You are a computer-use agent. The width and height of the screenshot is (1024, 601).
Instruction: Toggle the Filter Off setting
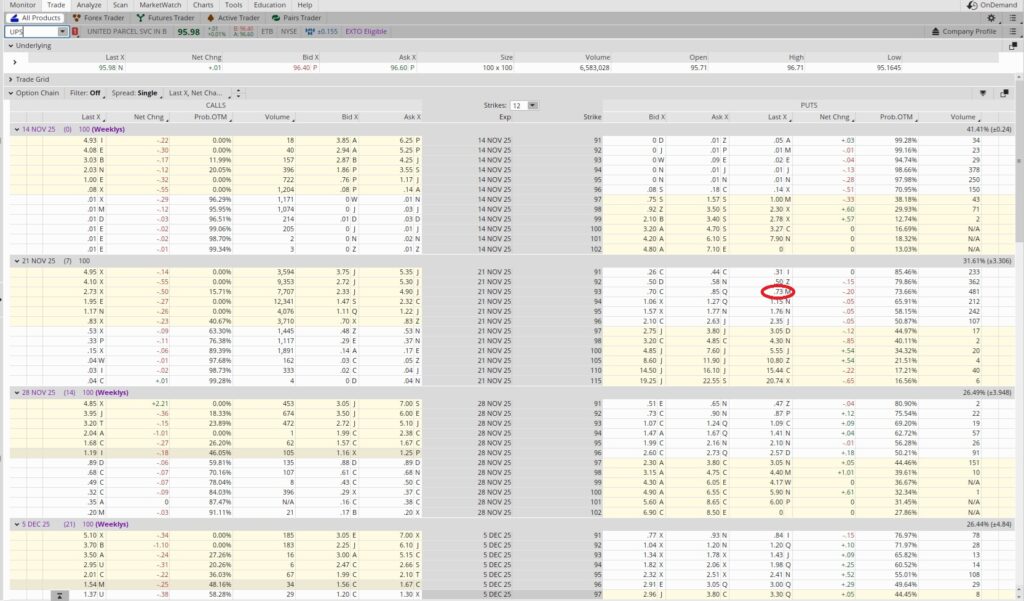[86, 92]
